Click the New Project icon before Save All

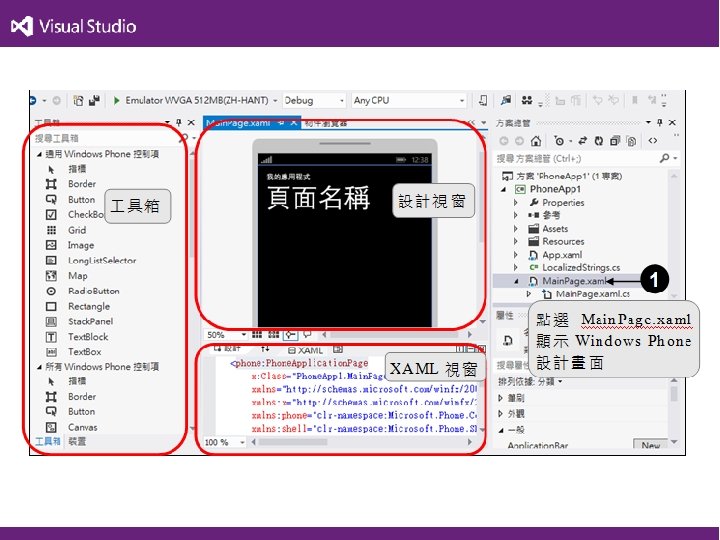click(x=79, y=100)
